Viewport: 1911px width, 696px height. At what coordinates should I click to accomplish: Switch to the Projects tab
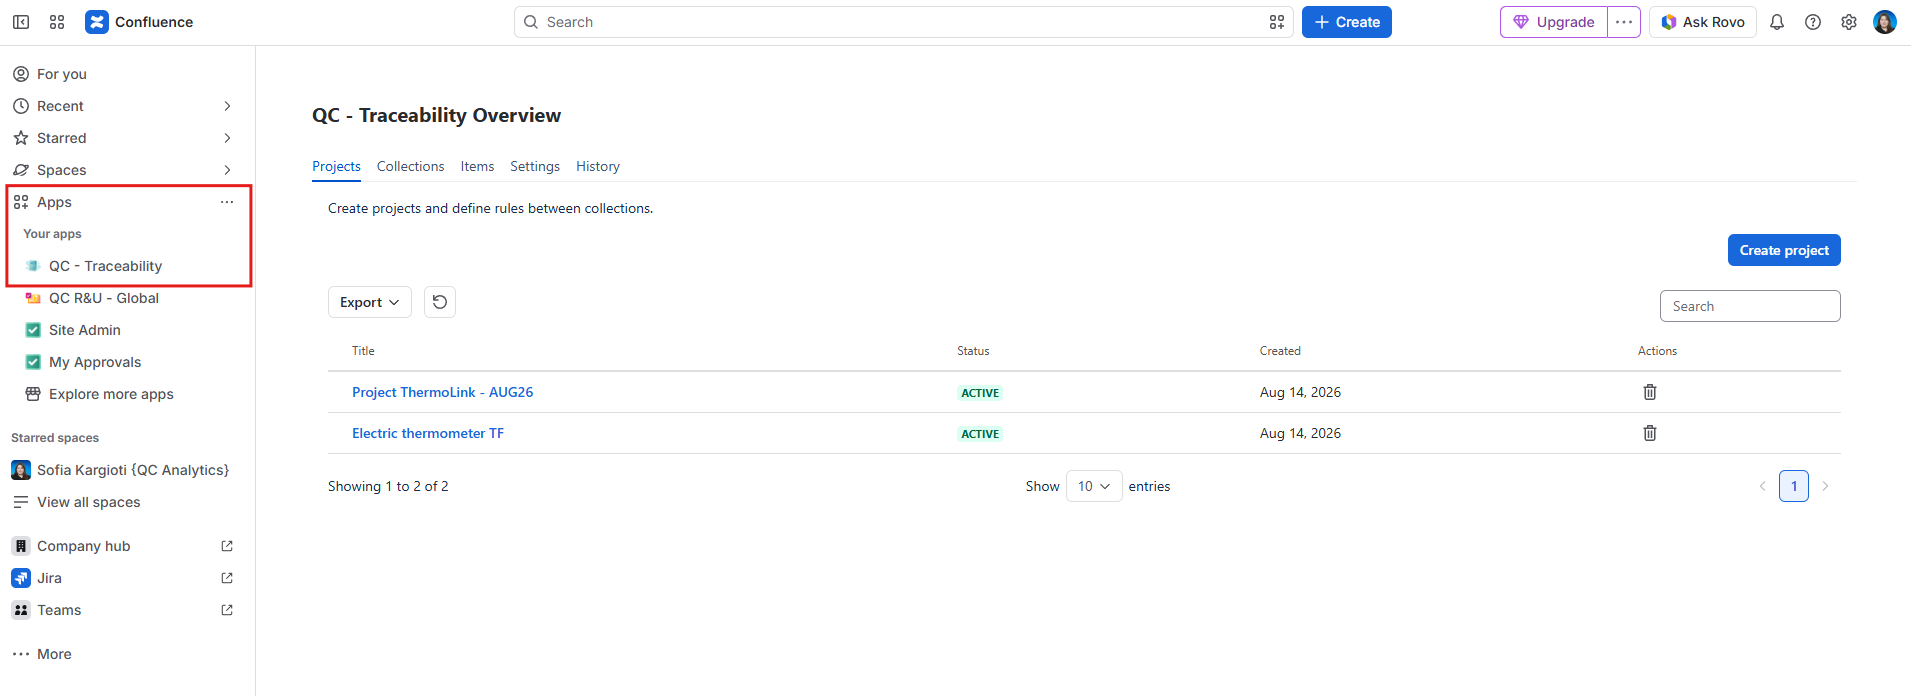coord(336,166)
